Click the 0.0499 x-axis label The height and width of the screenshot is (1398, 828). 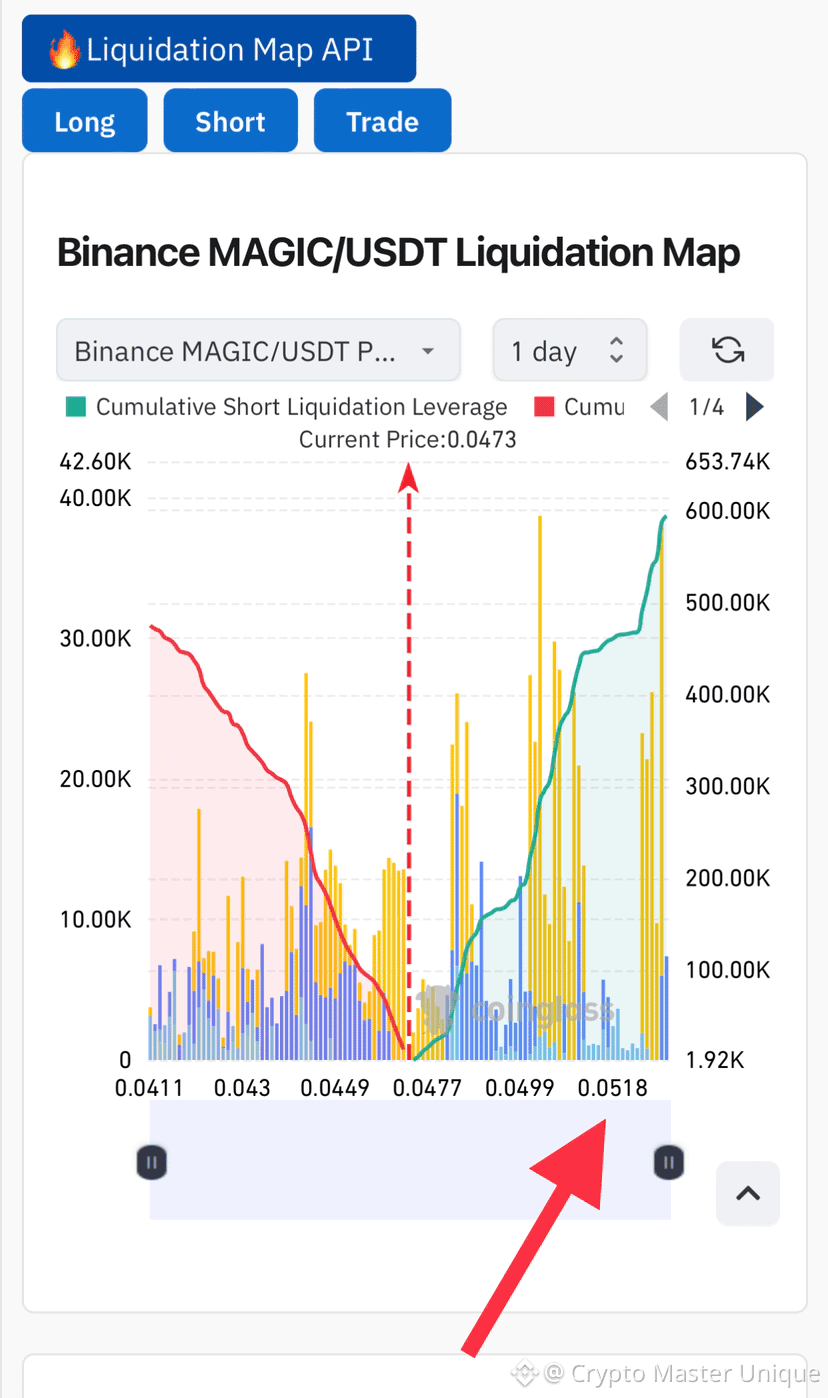tap(520, 1088)
